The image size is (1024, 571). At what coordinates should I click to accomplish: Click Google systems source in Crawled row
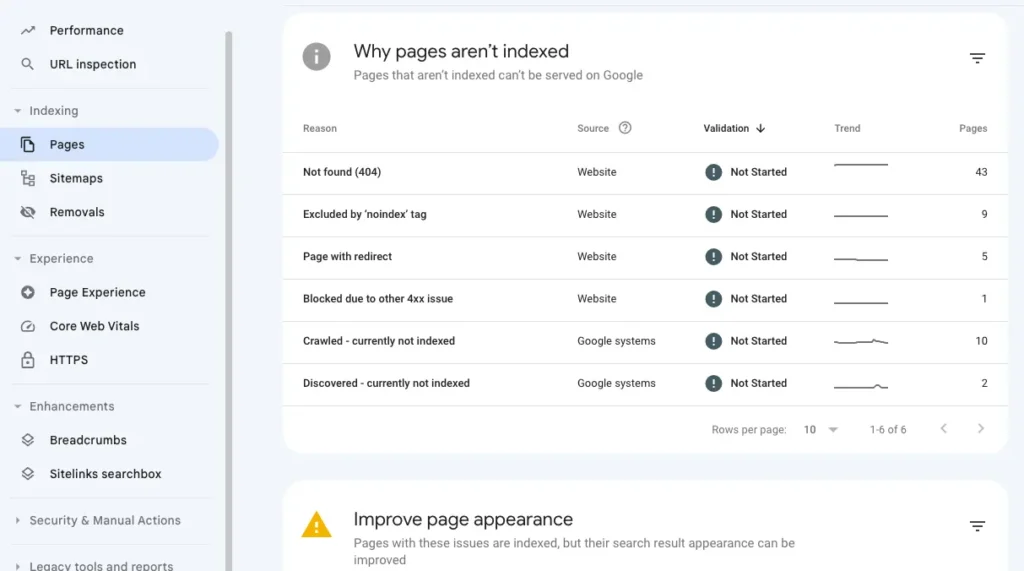click(x=616, y=341)
